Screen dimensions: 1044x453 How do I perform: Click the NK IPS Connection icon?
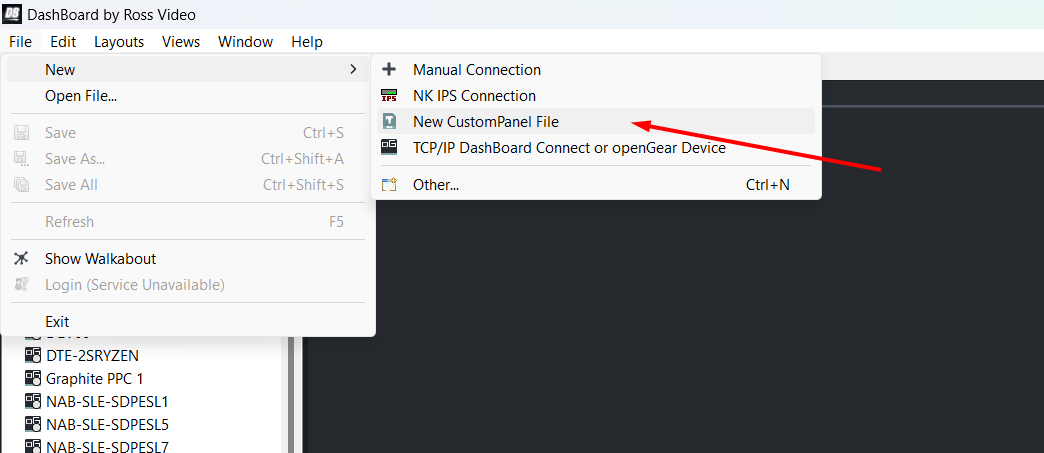[390, 96]
